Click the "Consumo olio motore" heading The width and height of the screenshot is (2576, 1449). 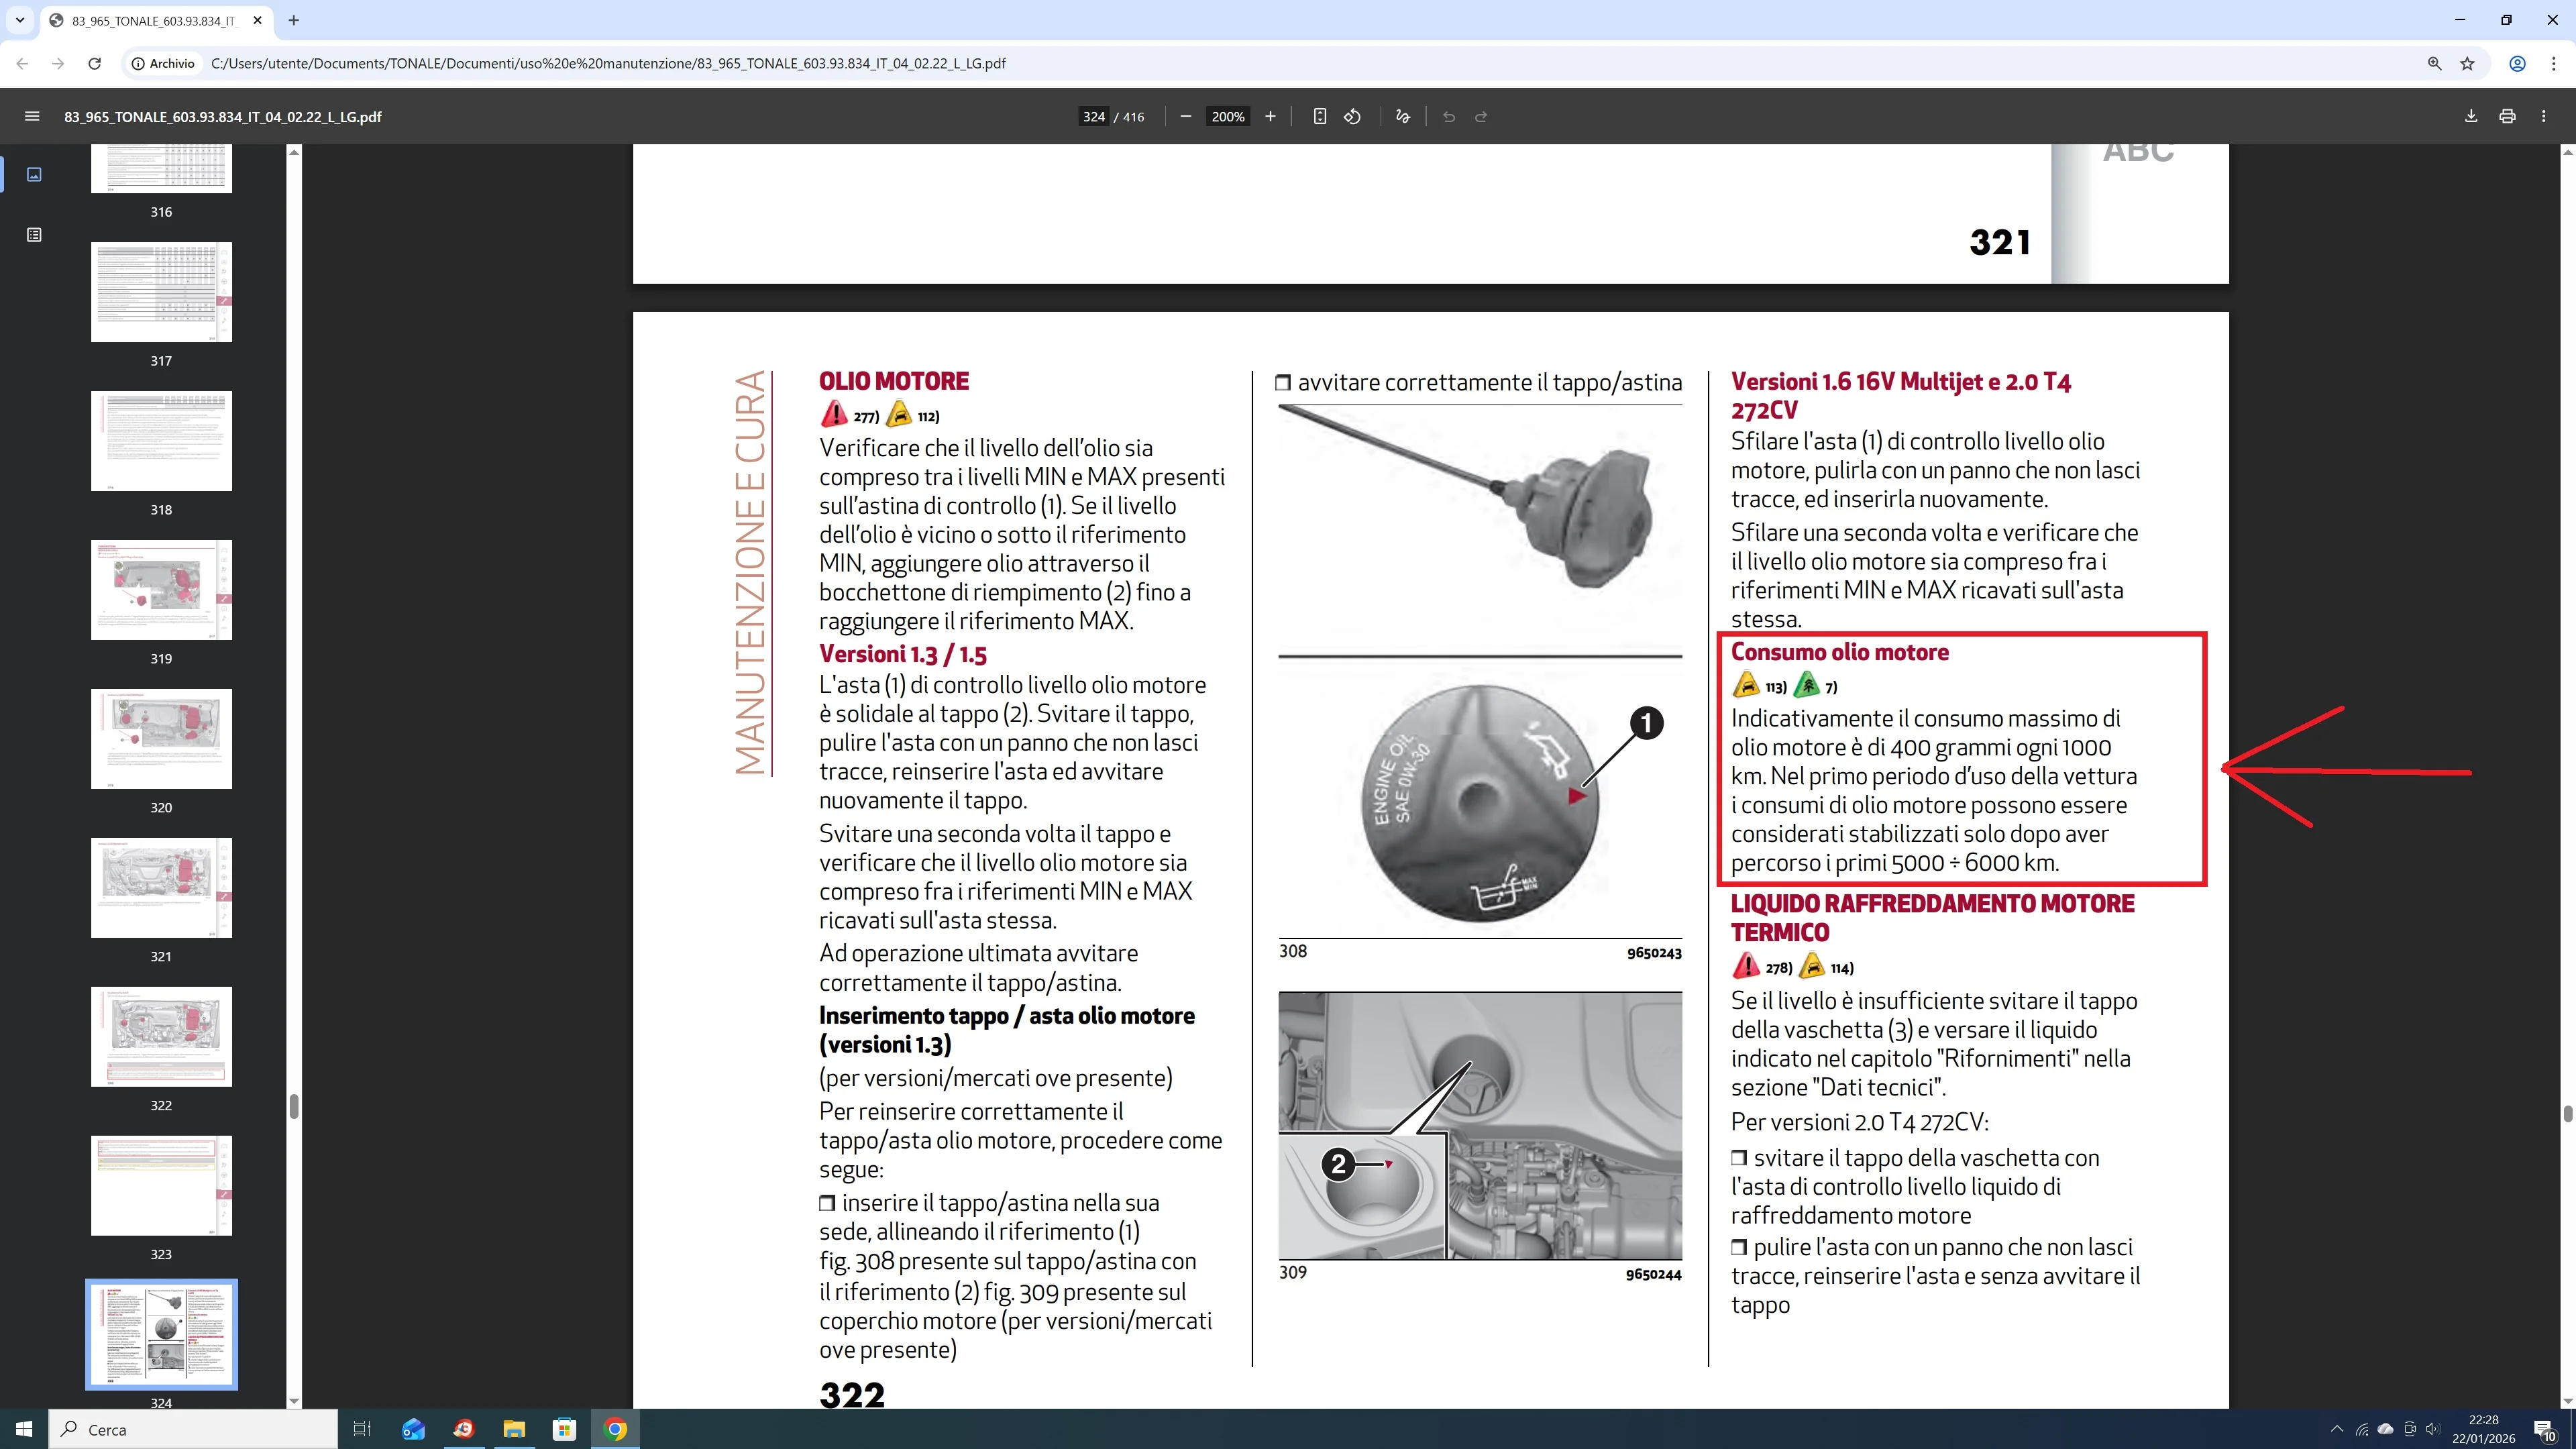pyautogui.click(x=1840, y=652)
